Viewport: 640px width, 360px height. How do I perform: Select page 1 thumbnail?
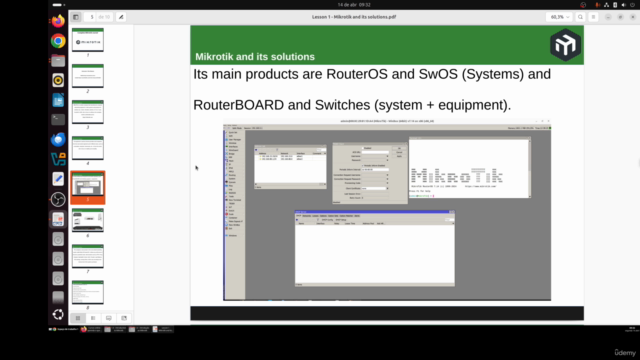pos(88,40)
